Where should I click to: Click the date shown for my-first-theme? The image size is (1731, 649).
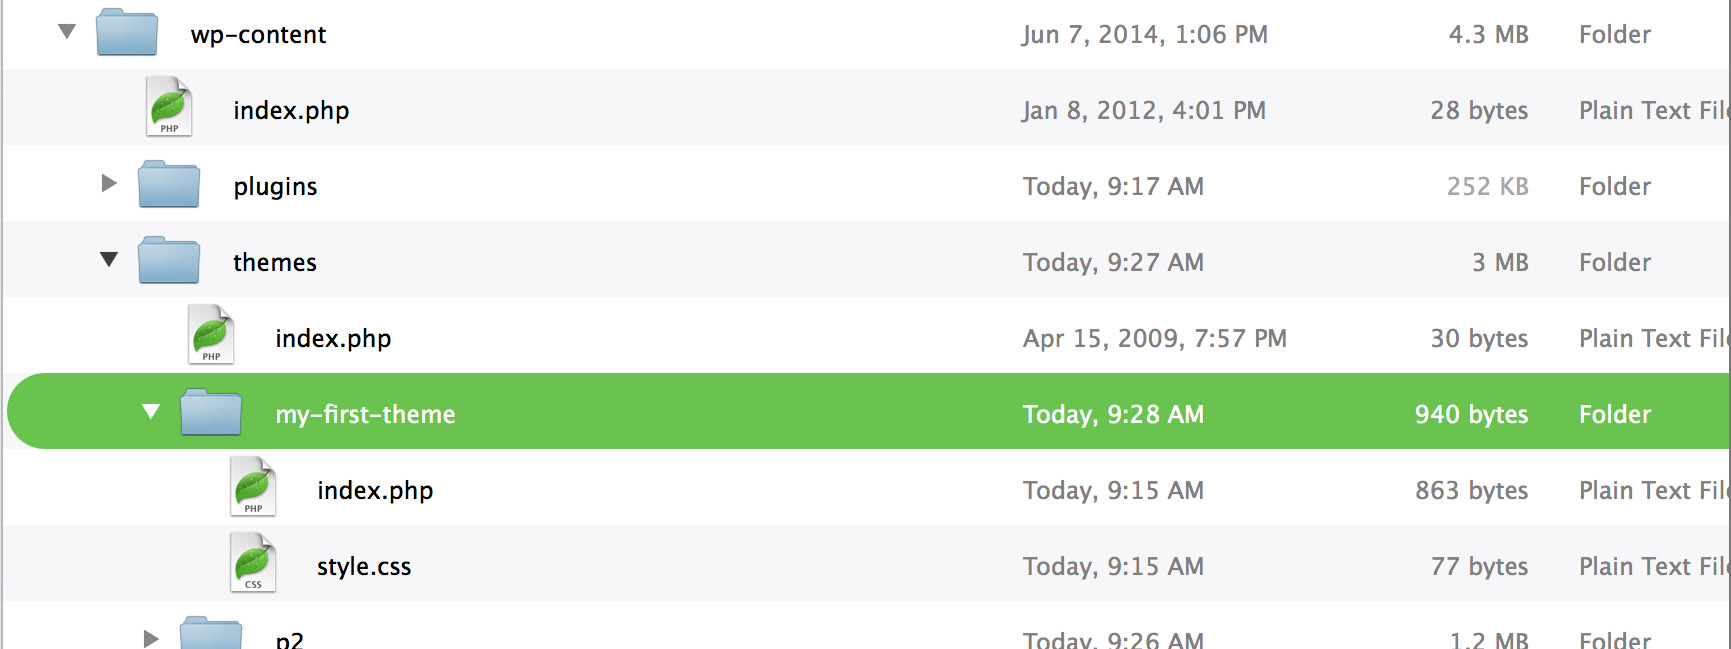tap(1113, 413)
